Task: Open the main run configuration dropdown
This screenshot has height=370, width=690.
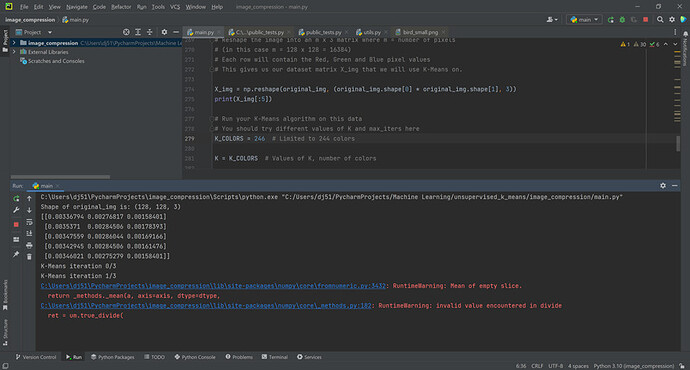Action: pyautogui.click(x=584, y=20)
